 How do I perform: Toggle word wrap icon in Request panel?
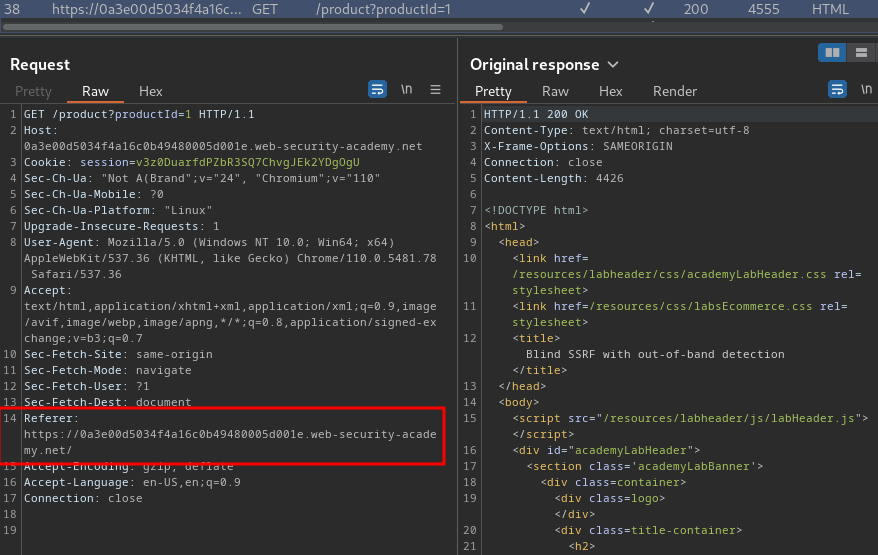(377, 90)
